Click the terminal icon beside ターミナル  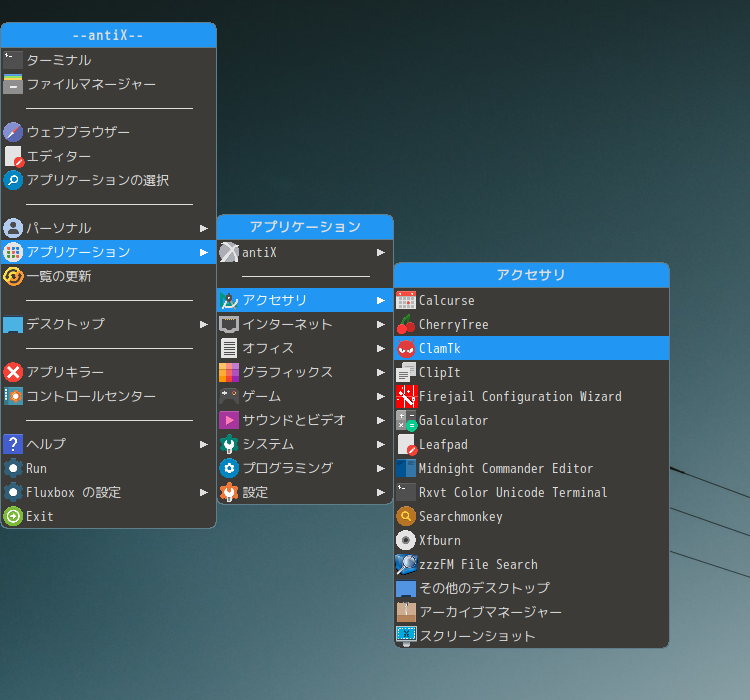pyautogui.click(x=13, y=60)
